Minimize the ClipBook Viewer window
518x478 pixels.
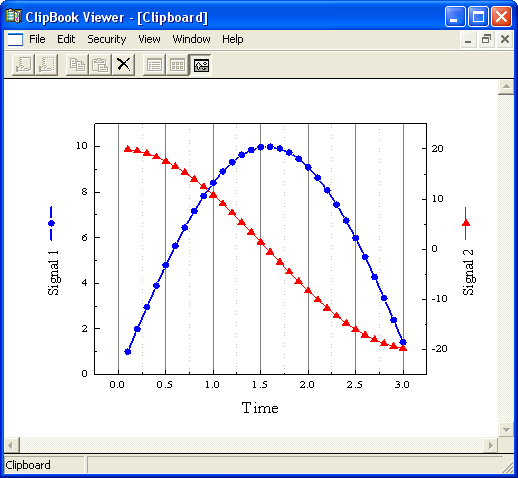pos(454,17)
